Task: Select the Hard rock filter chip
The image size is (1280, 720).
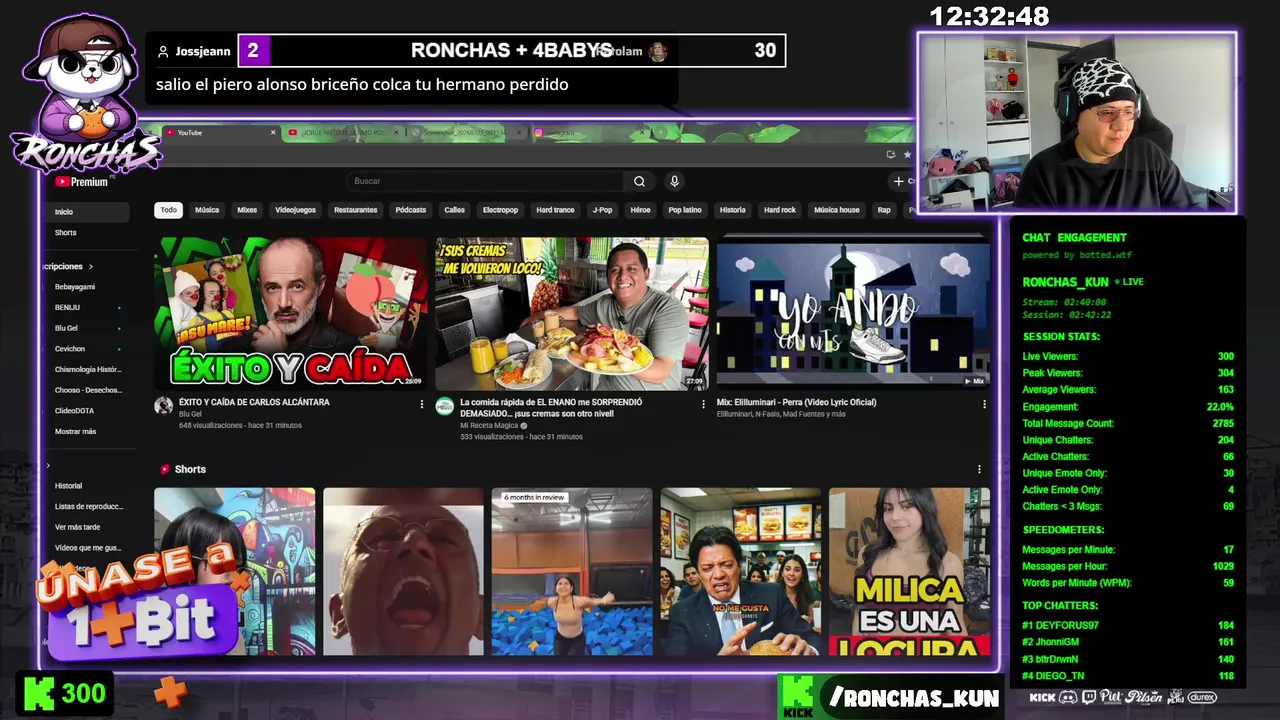Action: pos(780,210)
